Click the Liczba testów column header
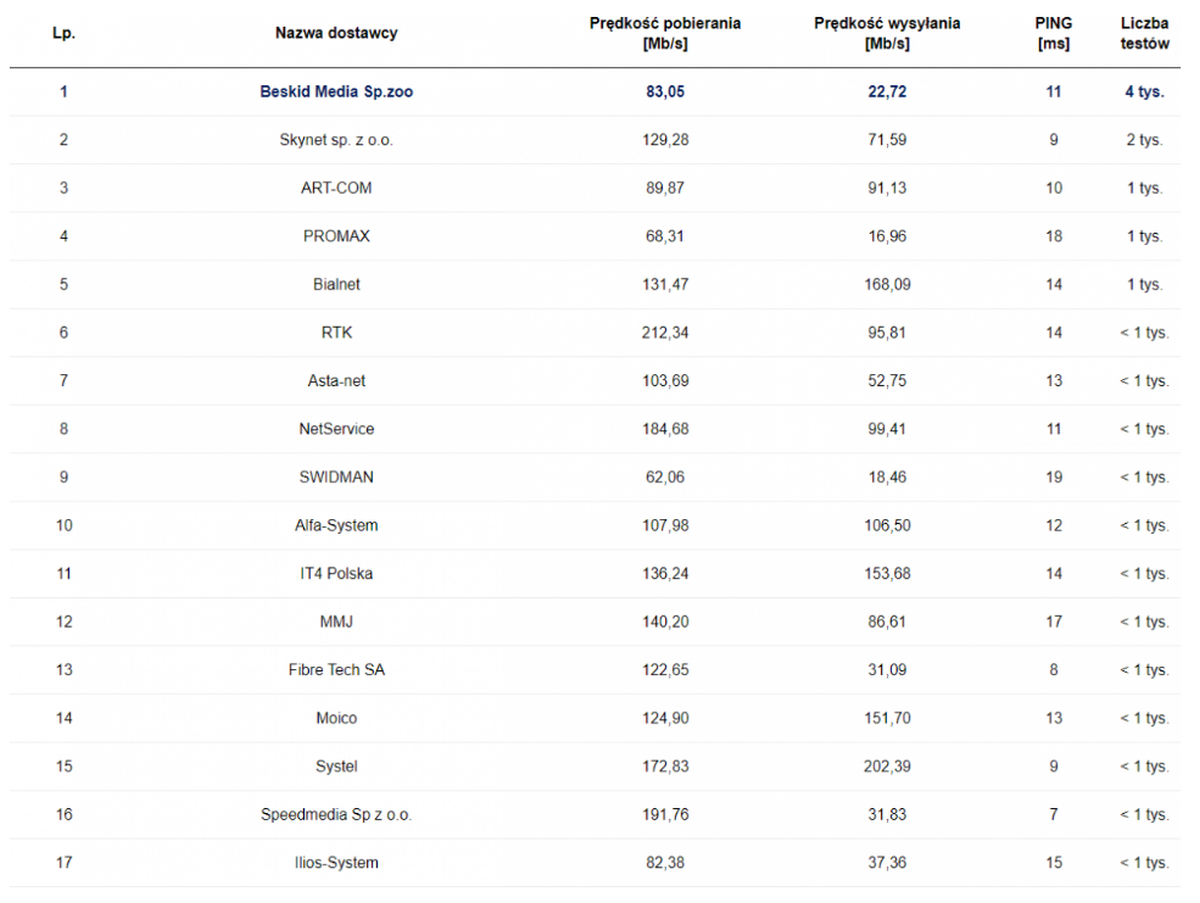This screenshot has width=1200, height=903. pos(1144,33)
